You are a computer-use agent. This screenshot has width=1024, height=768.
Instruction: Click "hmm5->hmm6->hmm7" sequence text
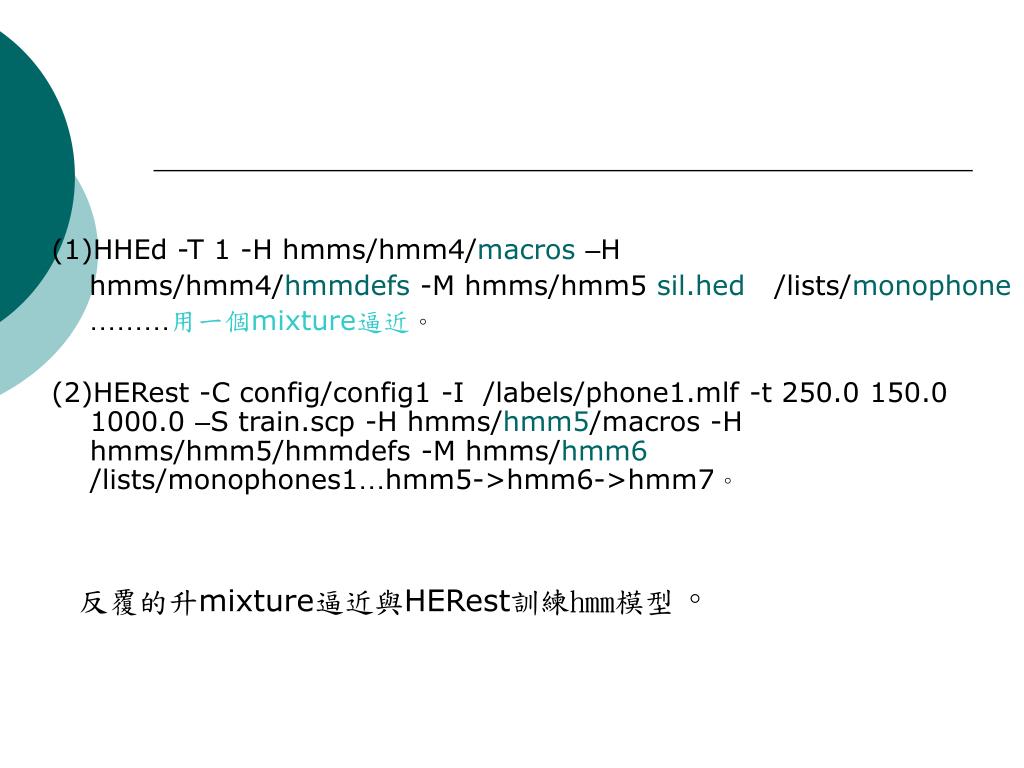click(550, 480)
